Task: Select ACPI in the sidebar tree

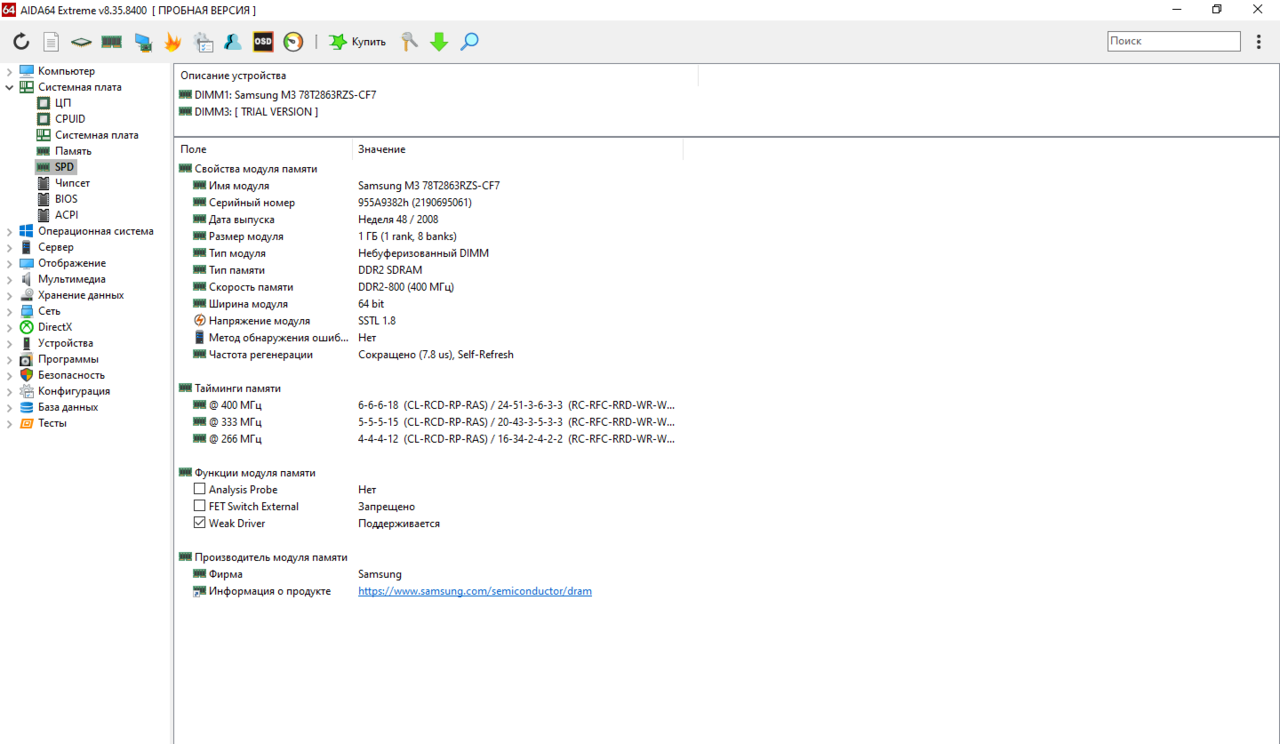Action: point(66,215)
